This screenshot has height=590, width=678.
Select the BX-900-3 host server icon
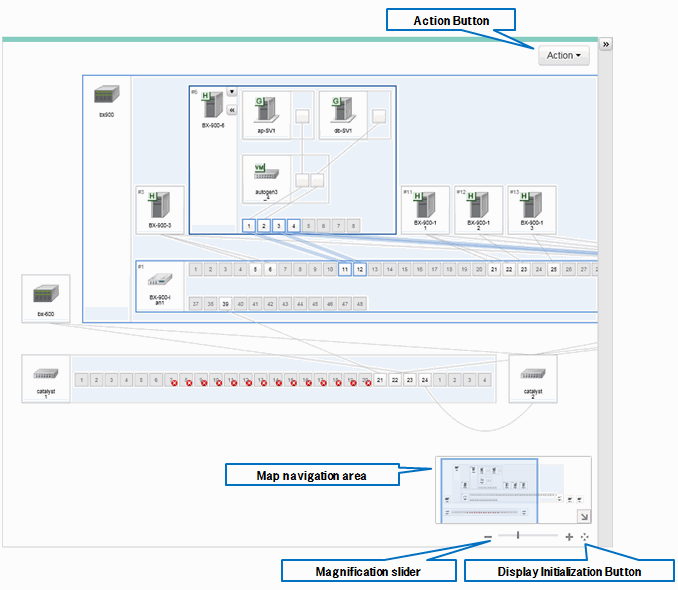coord(160,206)
